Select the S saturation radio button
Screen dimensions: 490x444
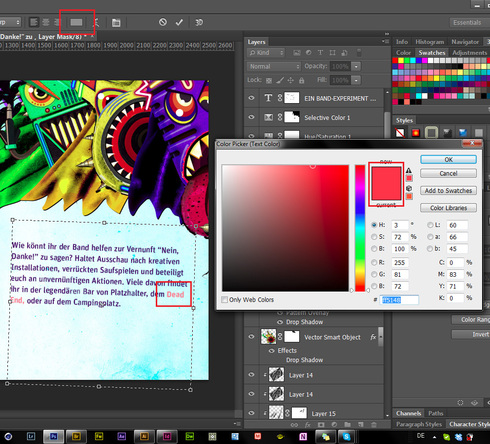click(374, 237)
